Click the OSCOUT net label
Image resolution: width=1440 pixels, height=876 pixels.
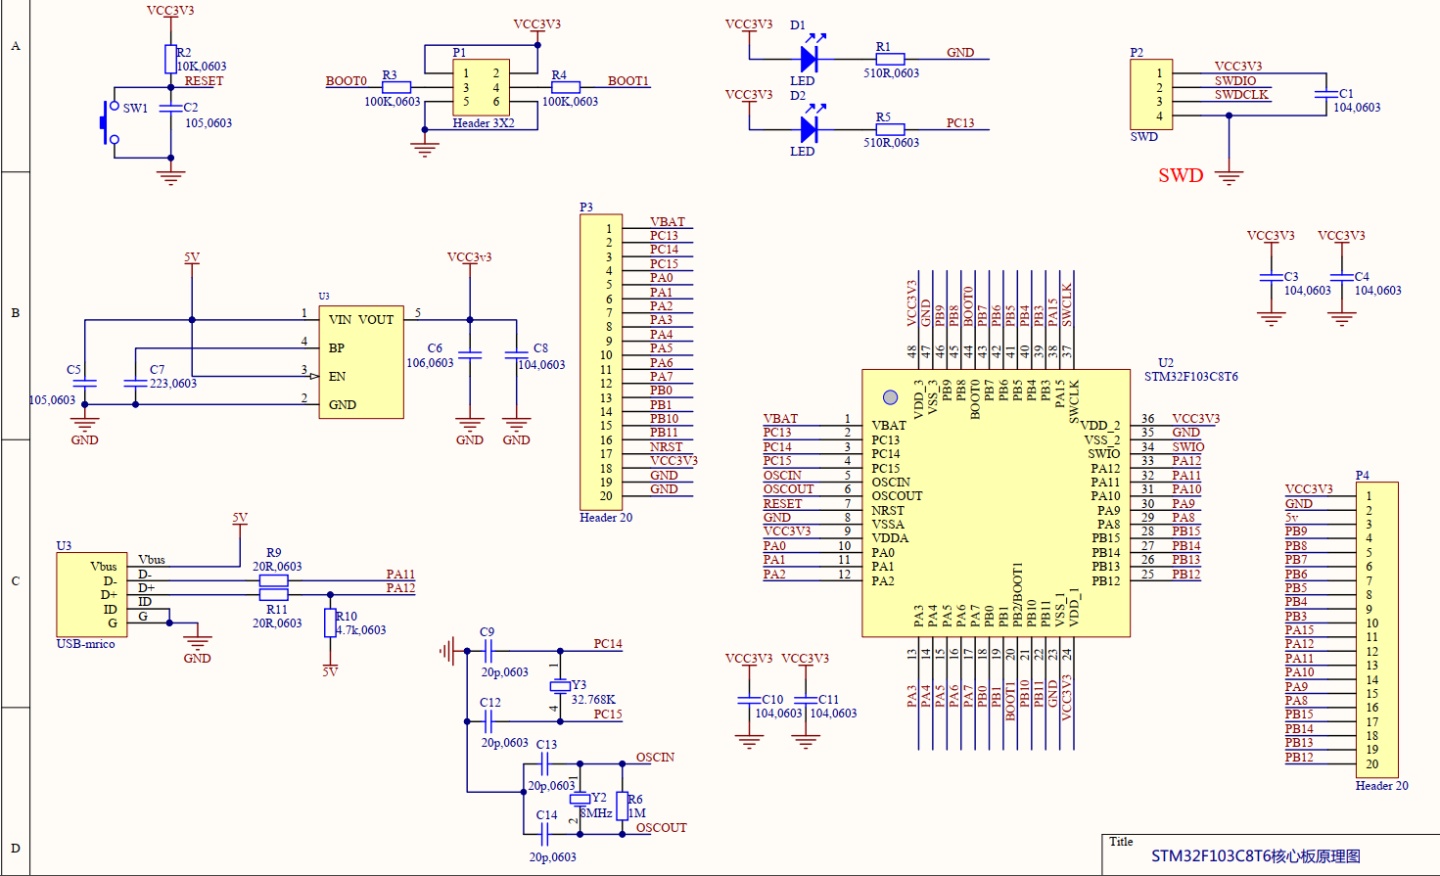[x=660, y=827]
